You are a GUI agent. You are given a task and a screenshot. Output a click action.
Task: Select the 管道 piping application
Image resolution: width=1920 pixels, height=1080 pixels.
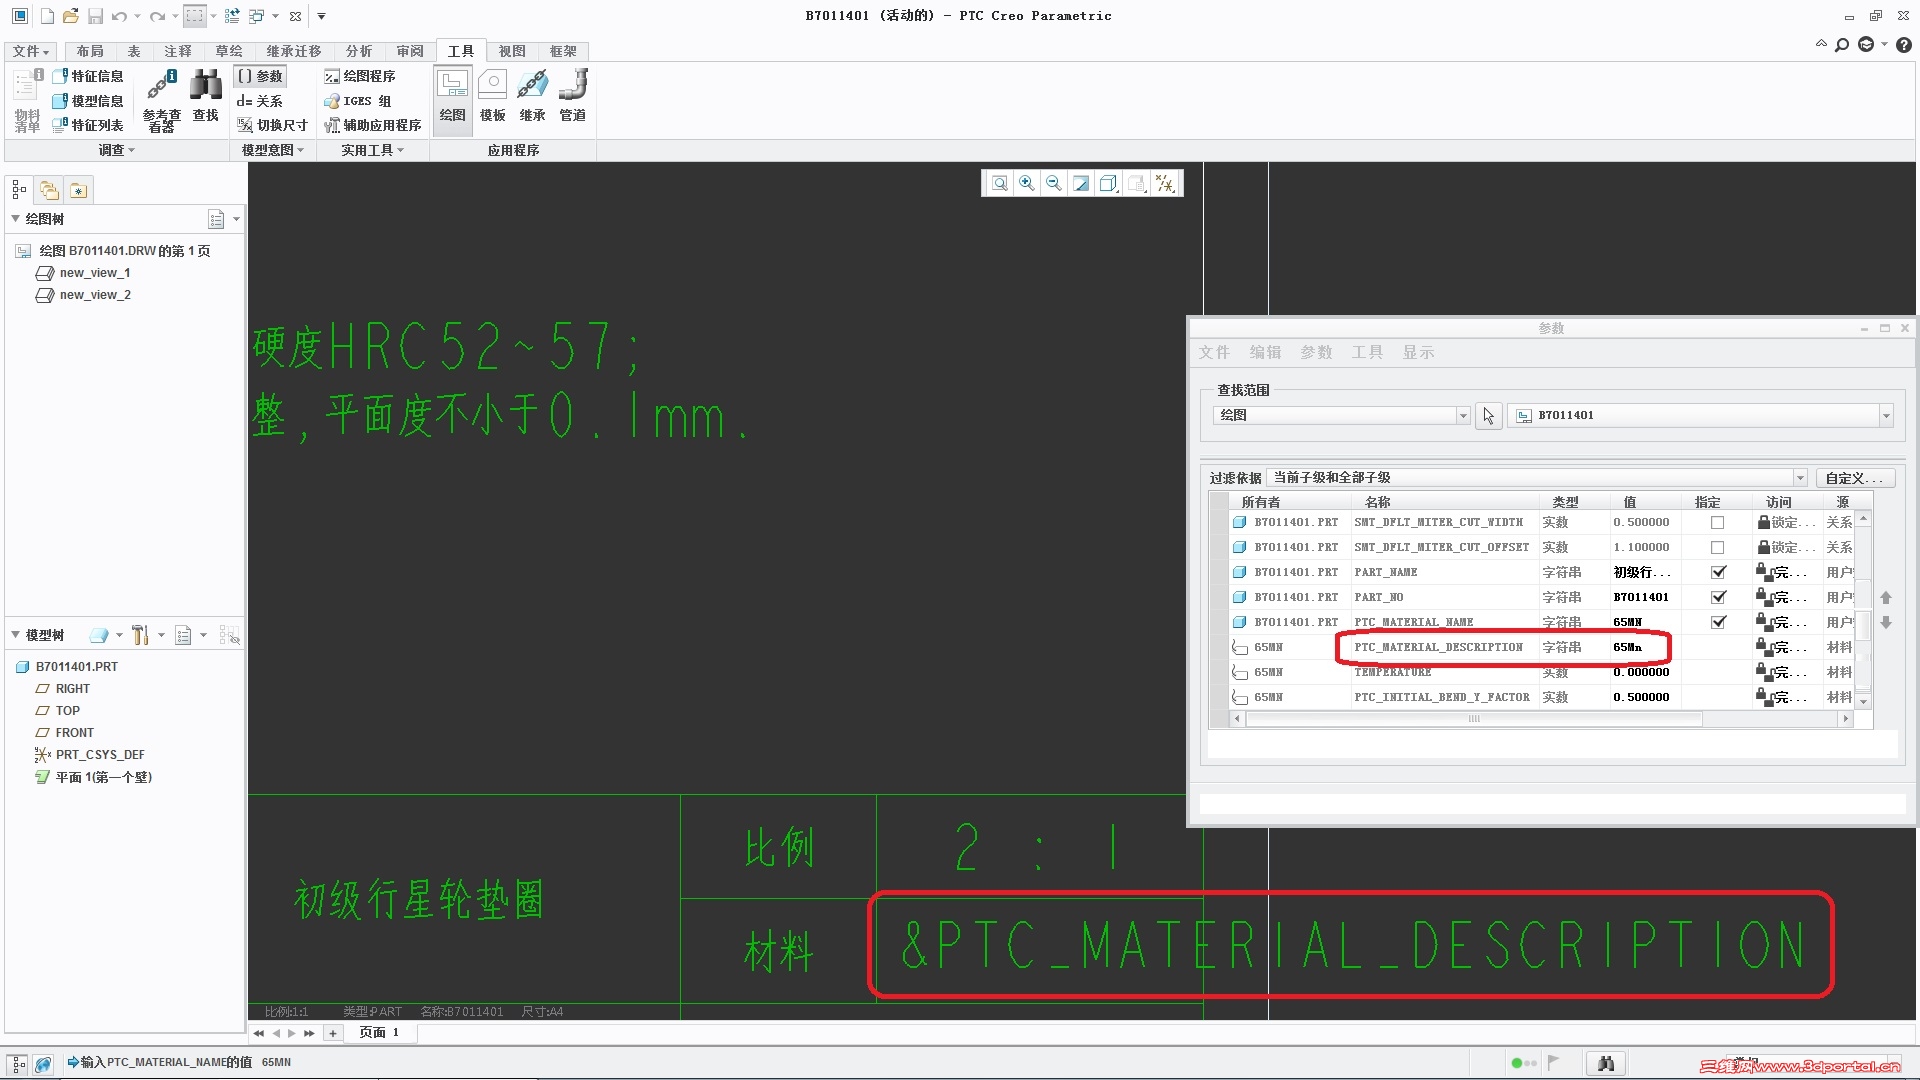click(572, 97)
